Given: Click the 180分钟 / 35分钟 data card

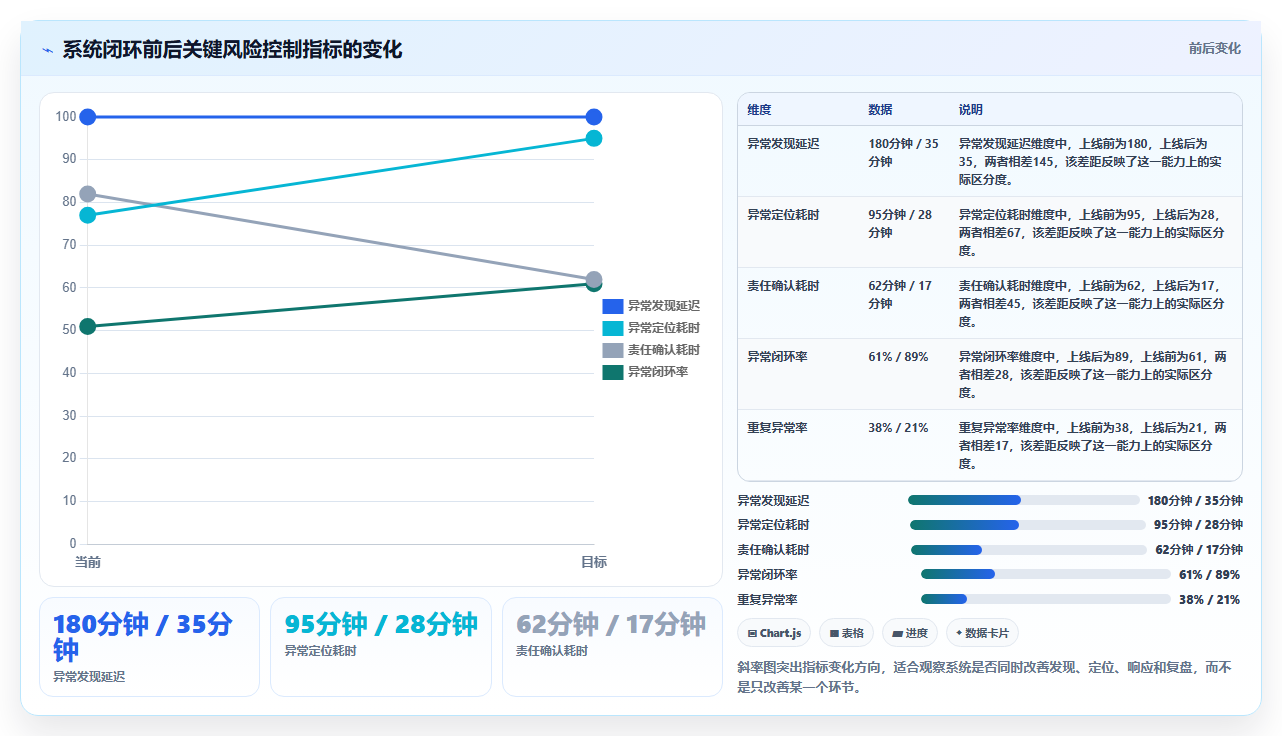Looking at the screenshot, I should [149, 647].
